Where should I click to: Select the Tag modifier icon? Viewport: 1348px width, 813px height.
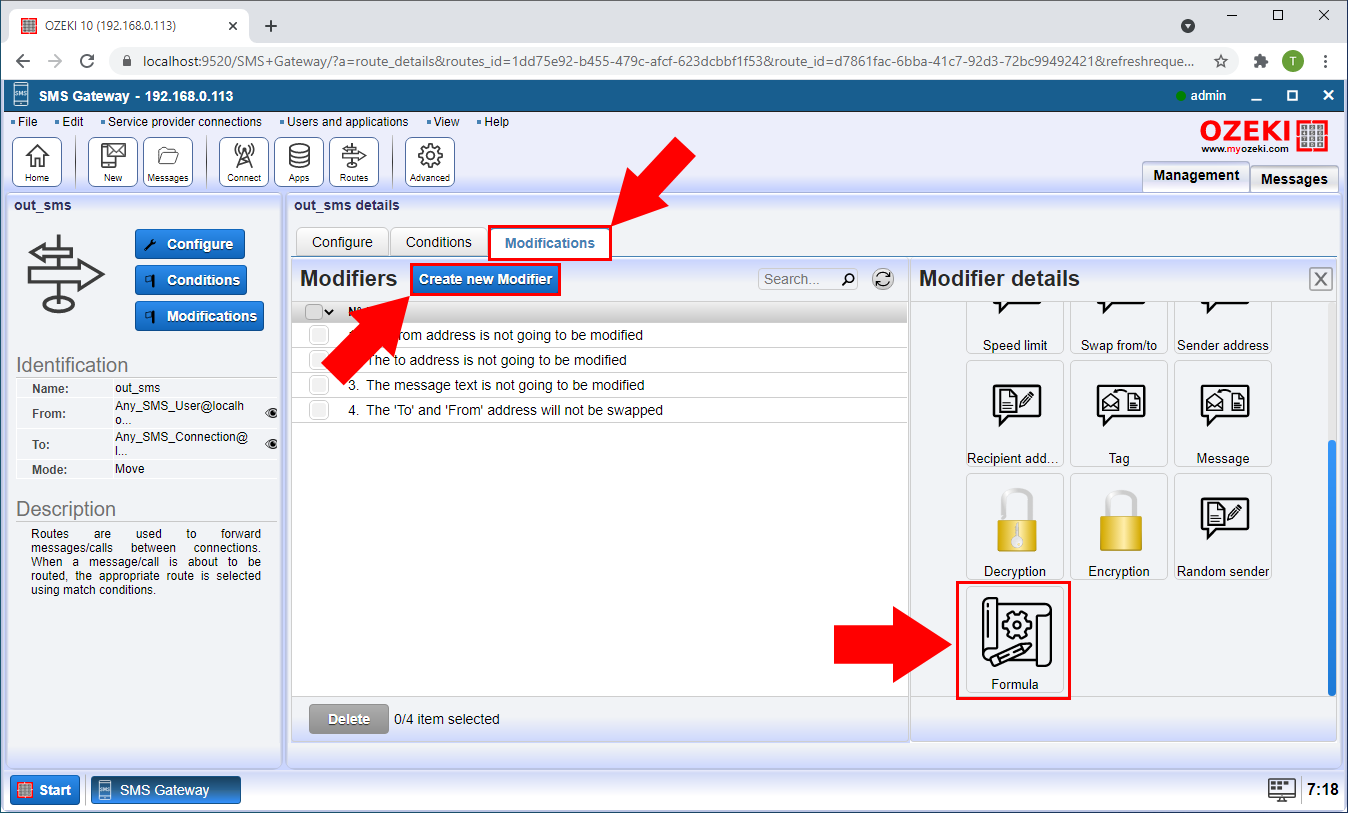pos(1118,414)
